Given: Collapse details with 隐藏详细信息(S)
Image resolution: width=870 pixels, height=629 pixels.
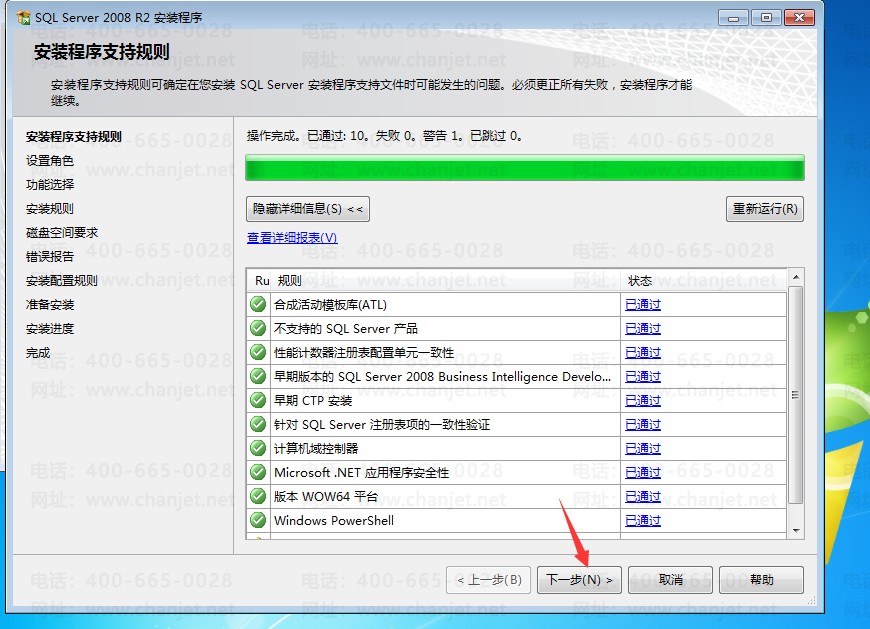Looking at the screenshot, I should 308,209.
